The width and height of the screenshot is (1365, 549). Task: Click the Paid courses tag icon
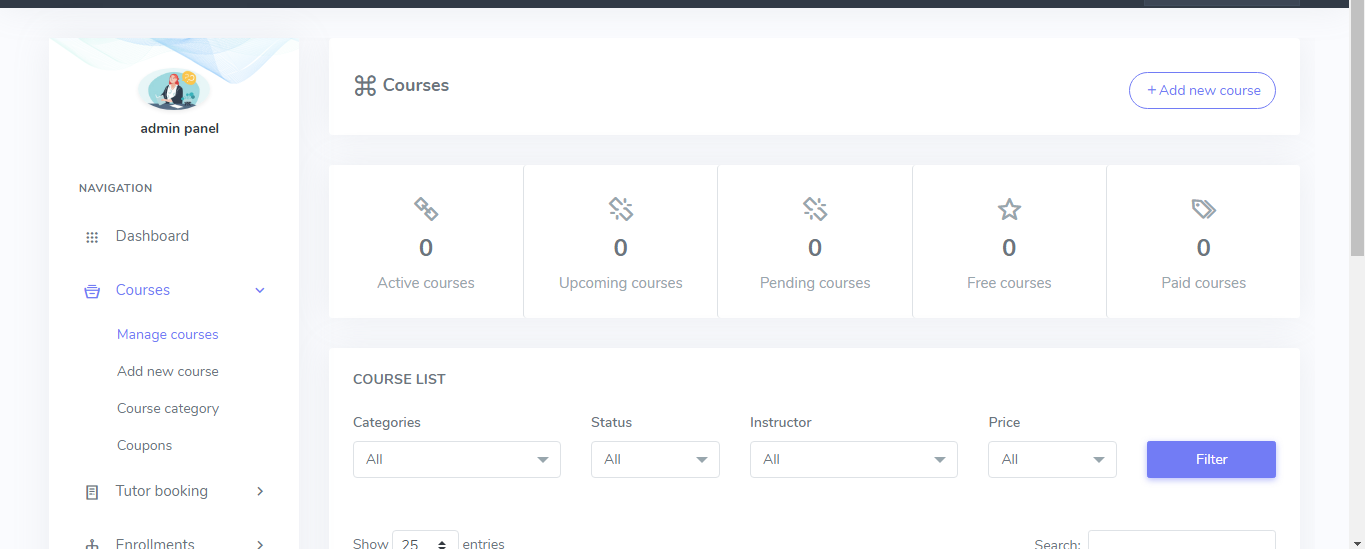click(x=1203, y=209)
